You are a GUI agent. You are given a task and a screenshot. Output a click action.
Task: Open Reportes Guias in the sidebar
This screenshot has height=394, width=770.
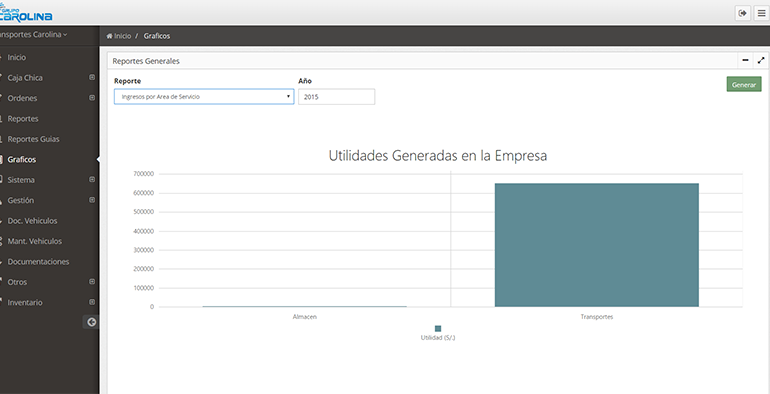coord(33,139)
